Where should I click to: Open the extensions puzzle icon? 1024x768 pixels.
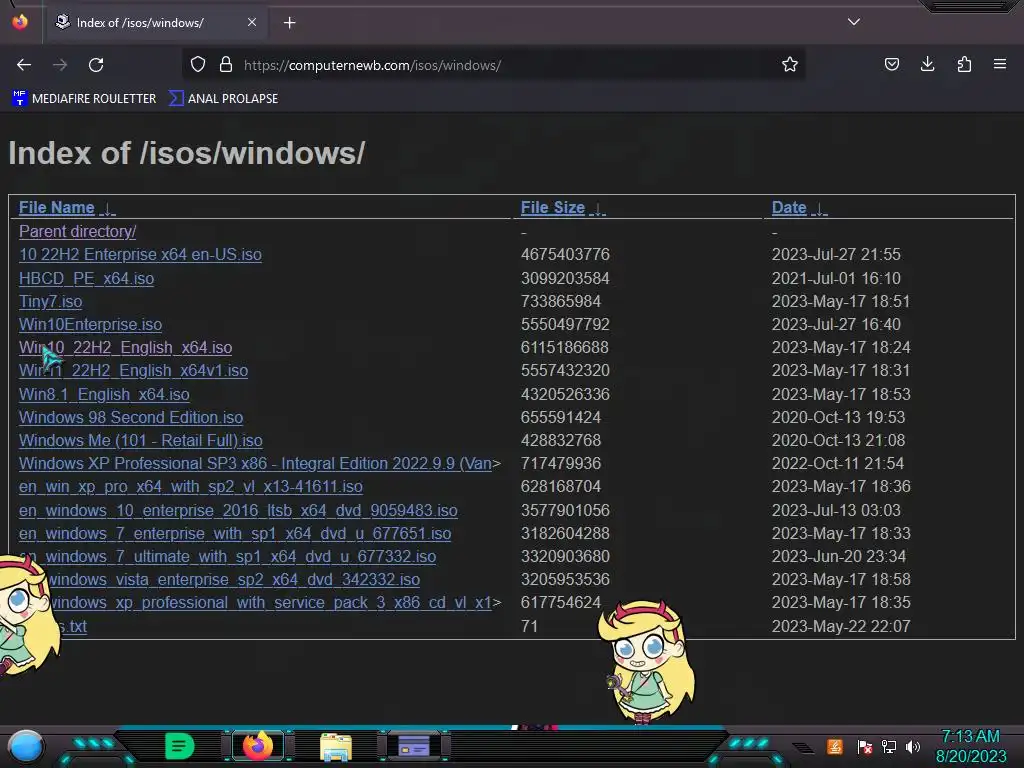[964, 65]
